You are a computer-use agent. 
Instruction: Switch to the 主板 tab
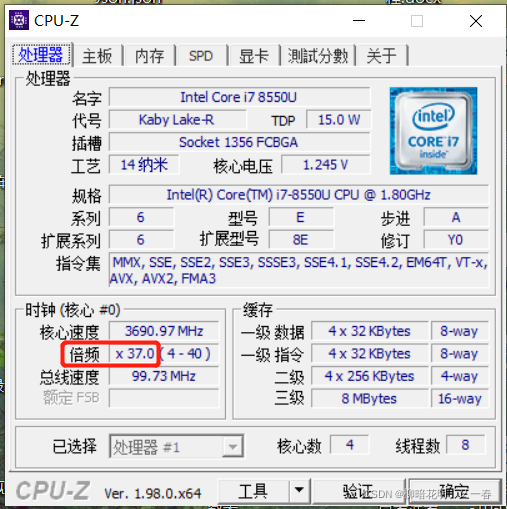pyautogui.click(x=97, y=55)
